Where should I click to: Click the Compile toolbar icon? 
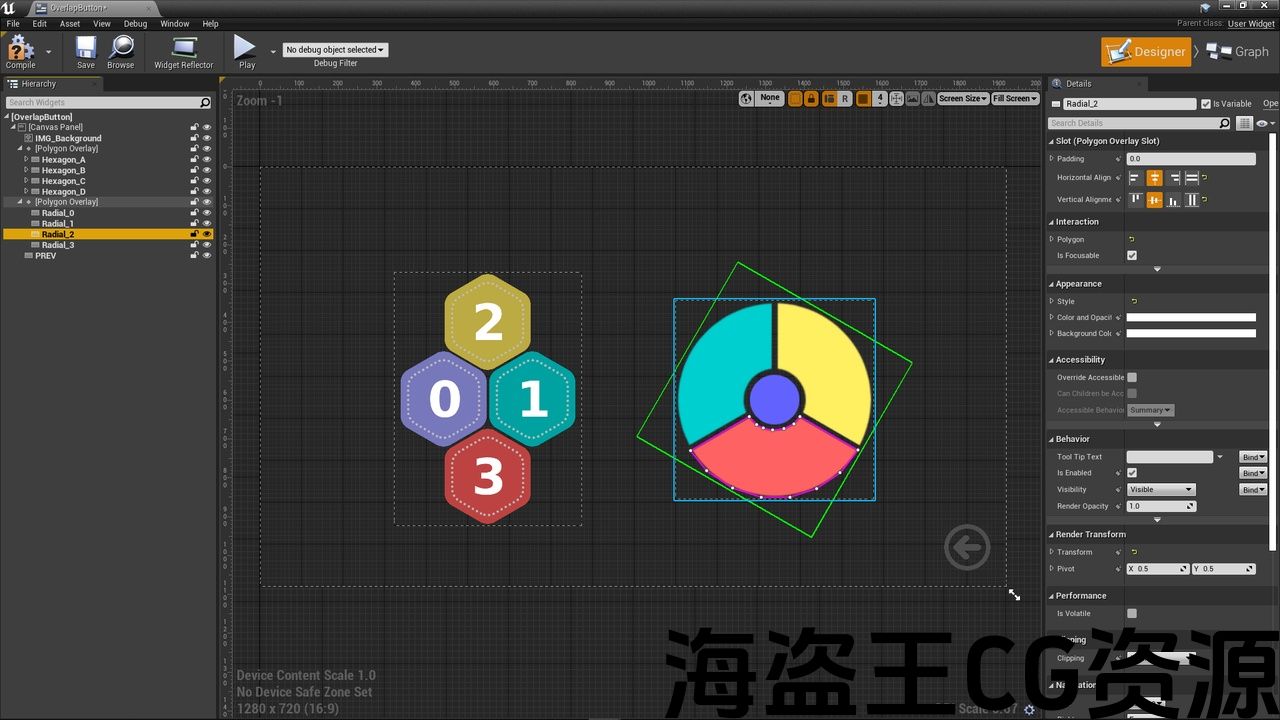coord(20,49)
